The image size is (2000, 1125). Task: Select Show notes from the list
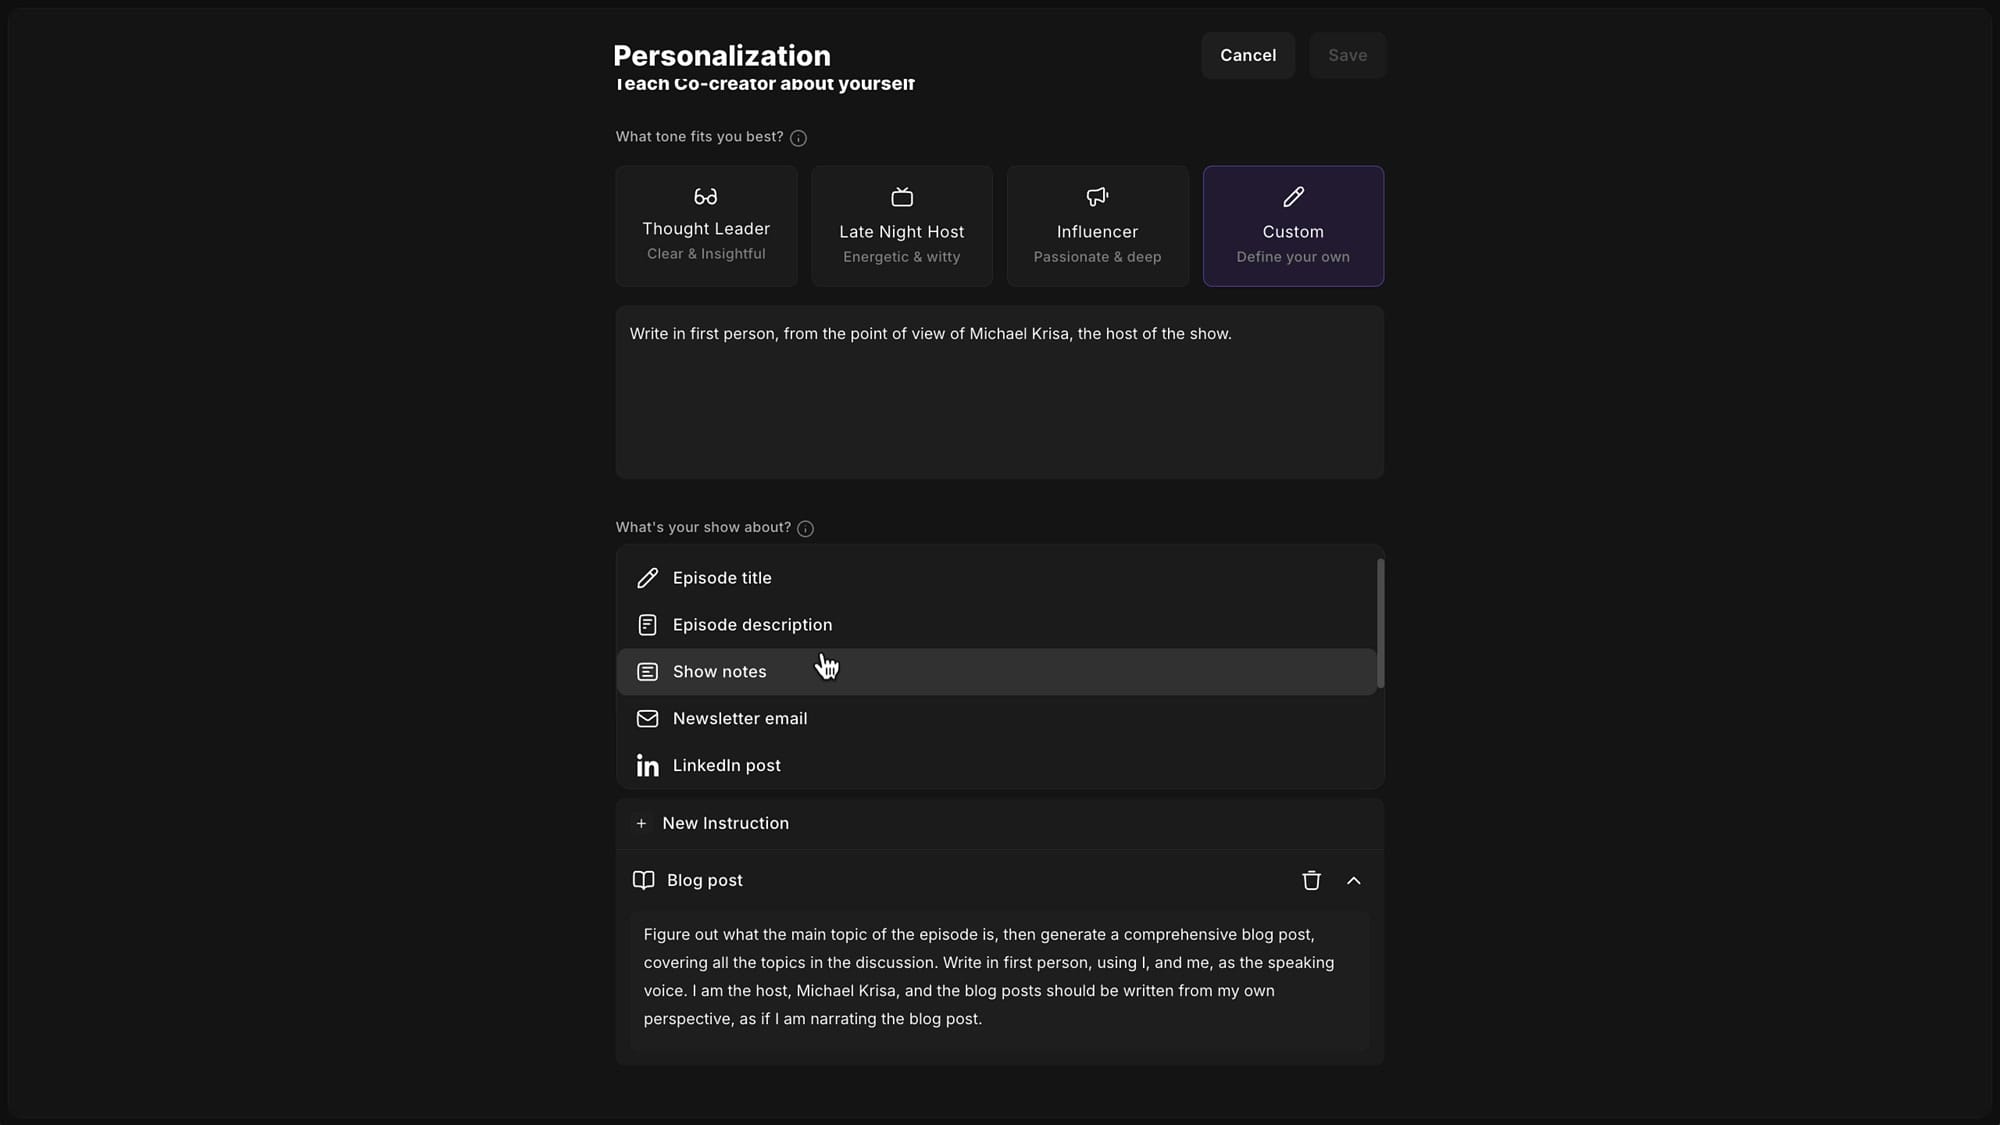718,671
